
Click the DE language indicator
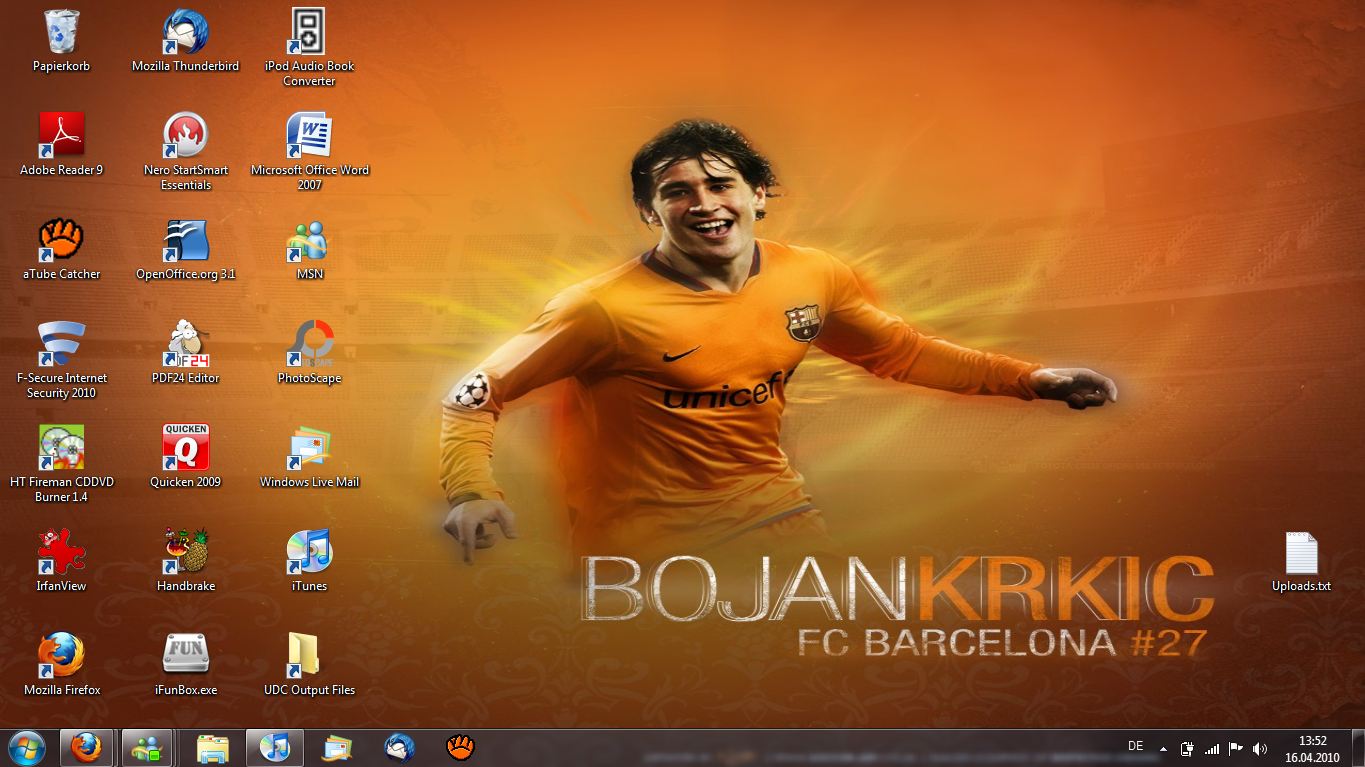click(1135, 746)
